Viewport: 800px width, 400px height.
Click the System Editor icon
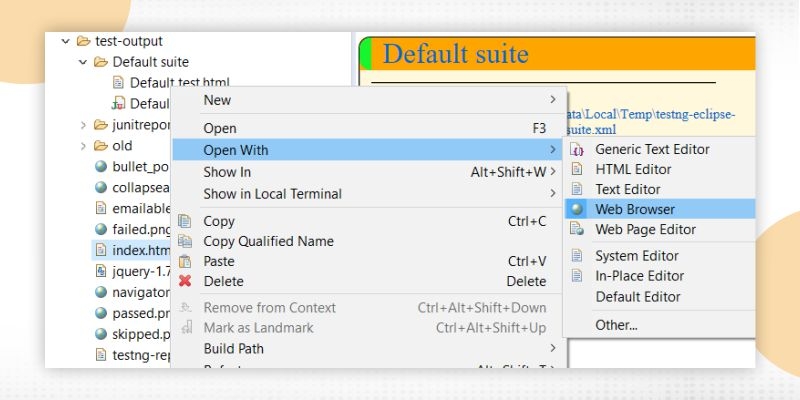576,256
